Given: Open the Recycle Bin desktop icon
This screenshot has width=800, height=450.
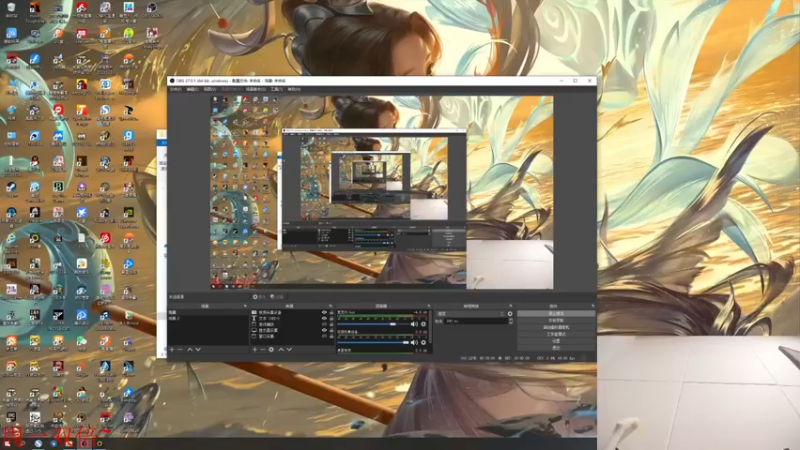Looking at the screenshot, I should click(x=11, y=9).
